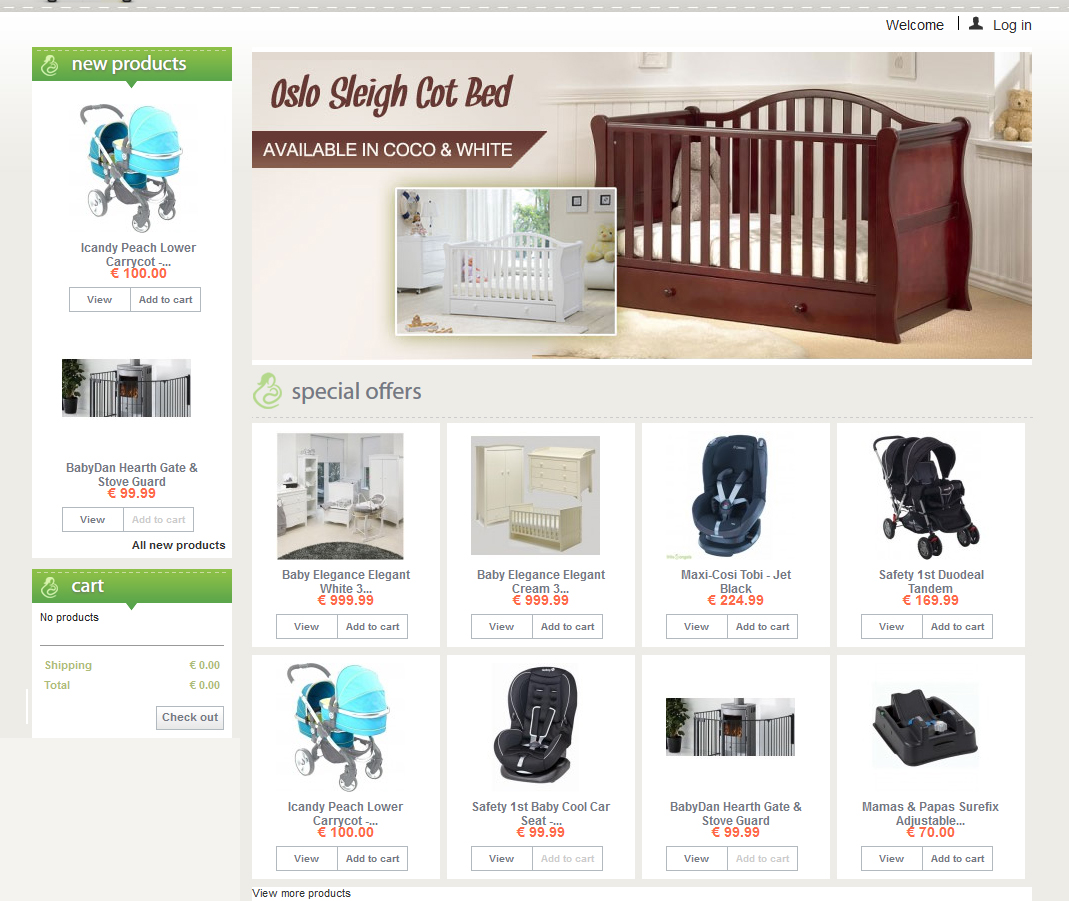This screenshot has height=901, width=1069.
Task: Add Safety 1st Duodeal Tandem to cart
Action: [x=957, y=627]
